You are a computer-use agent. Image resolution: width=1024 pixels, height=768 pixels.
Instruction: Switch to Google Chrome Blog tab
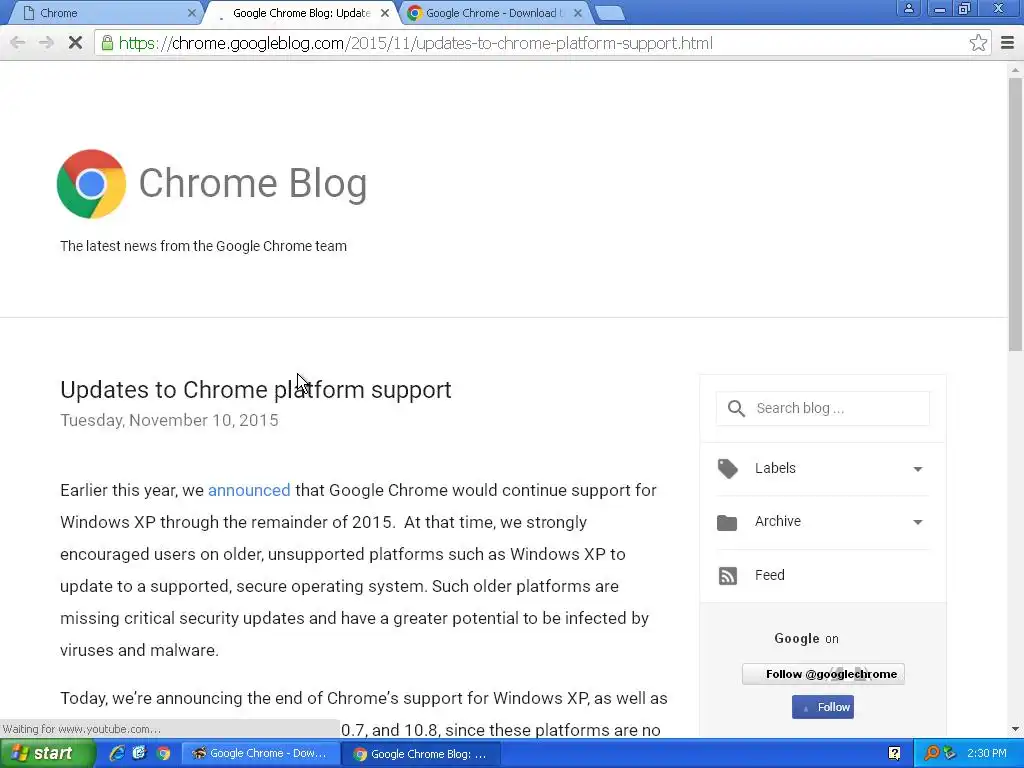[x=300, y=13]
